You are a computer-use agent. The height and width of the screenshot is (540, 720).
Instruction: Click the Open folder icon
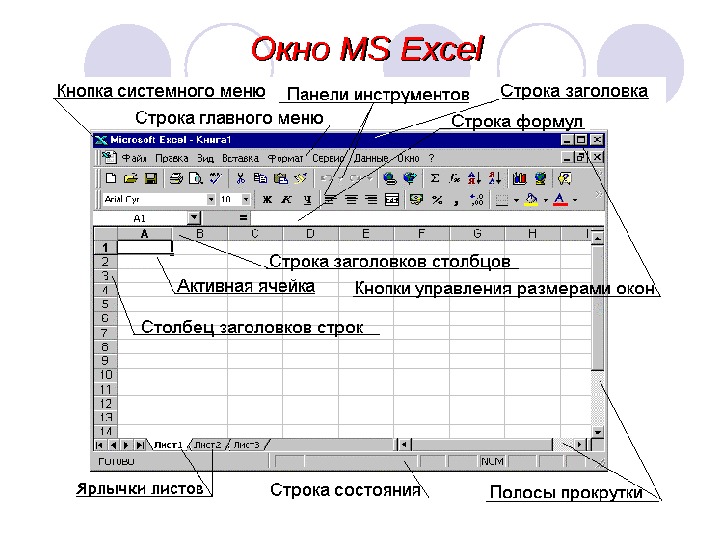131,178
